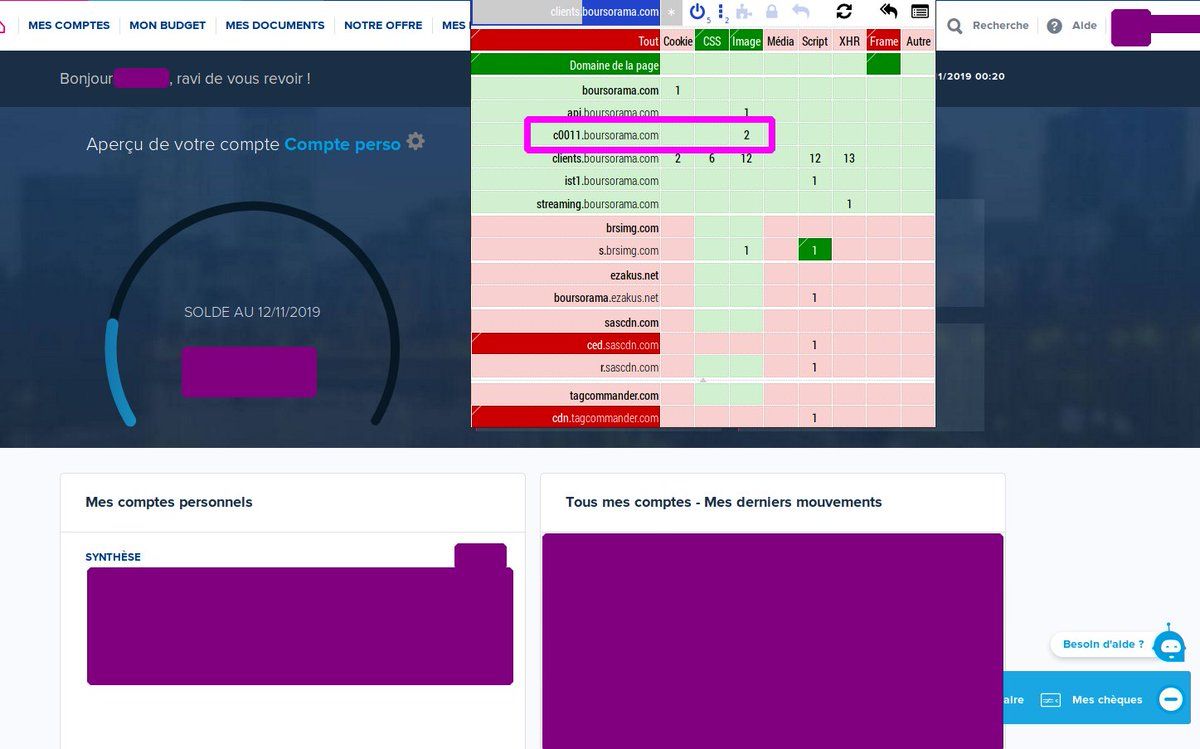Image resolution: width=1200 pixels, height=749 pixels.
Task: Click the Aide help link
Action: coord(1084,26)
